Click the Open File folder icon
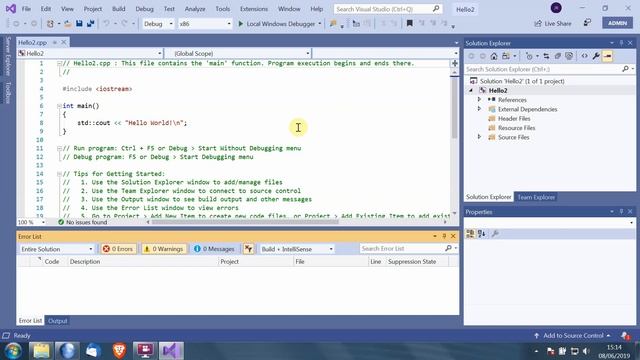The width and height of the screenshot is (640, 360). 68,24
